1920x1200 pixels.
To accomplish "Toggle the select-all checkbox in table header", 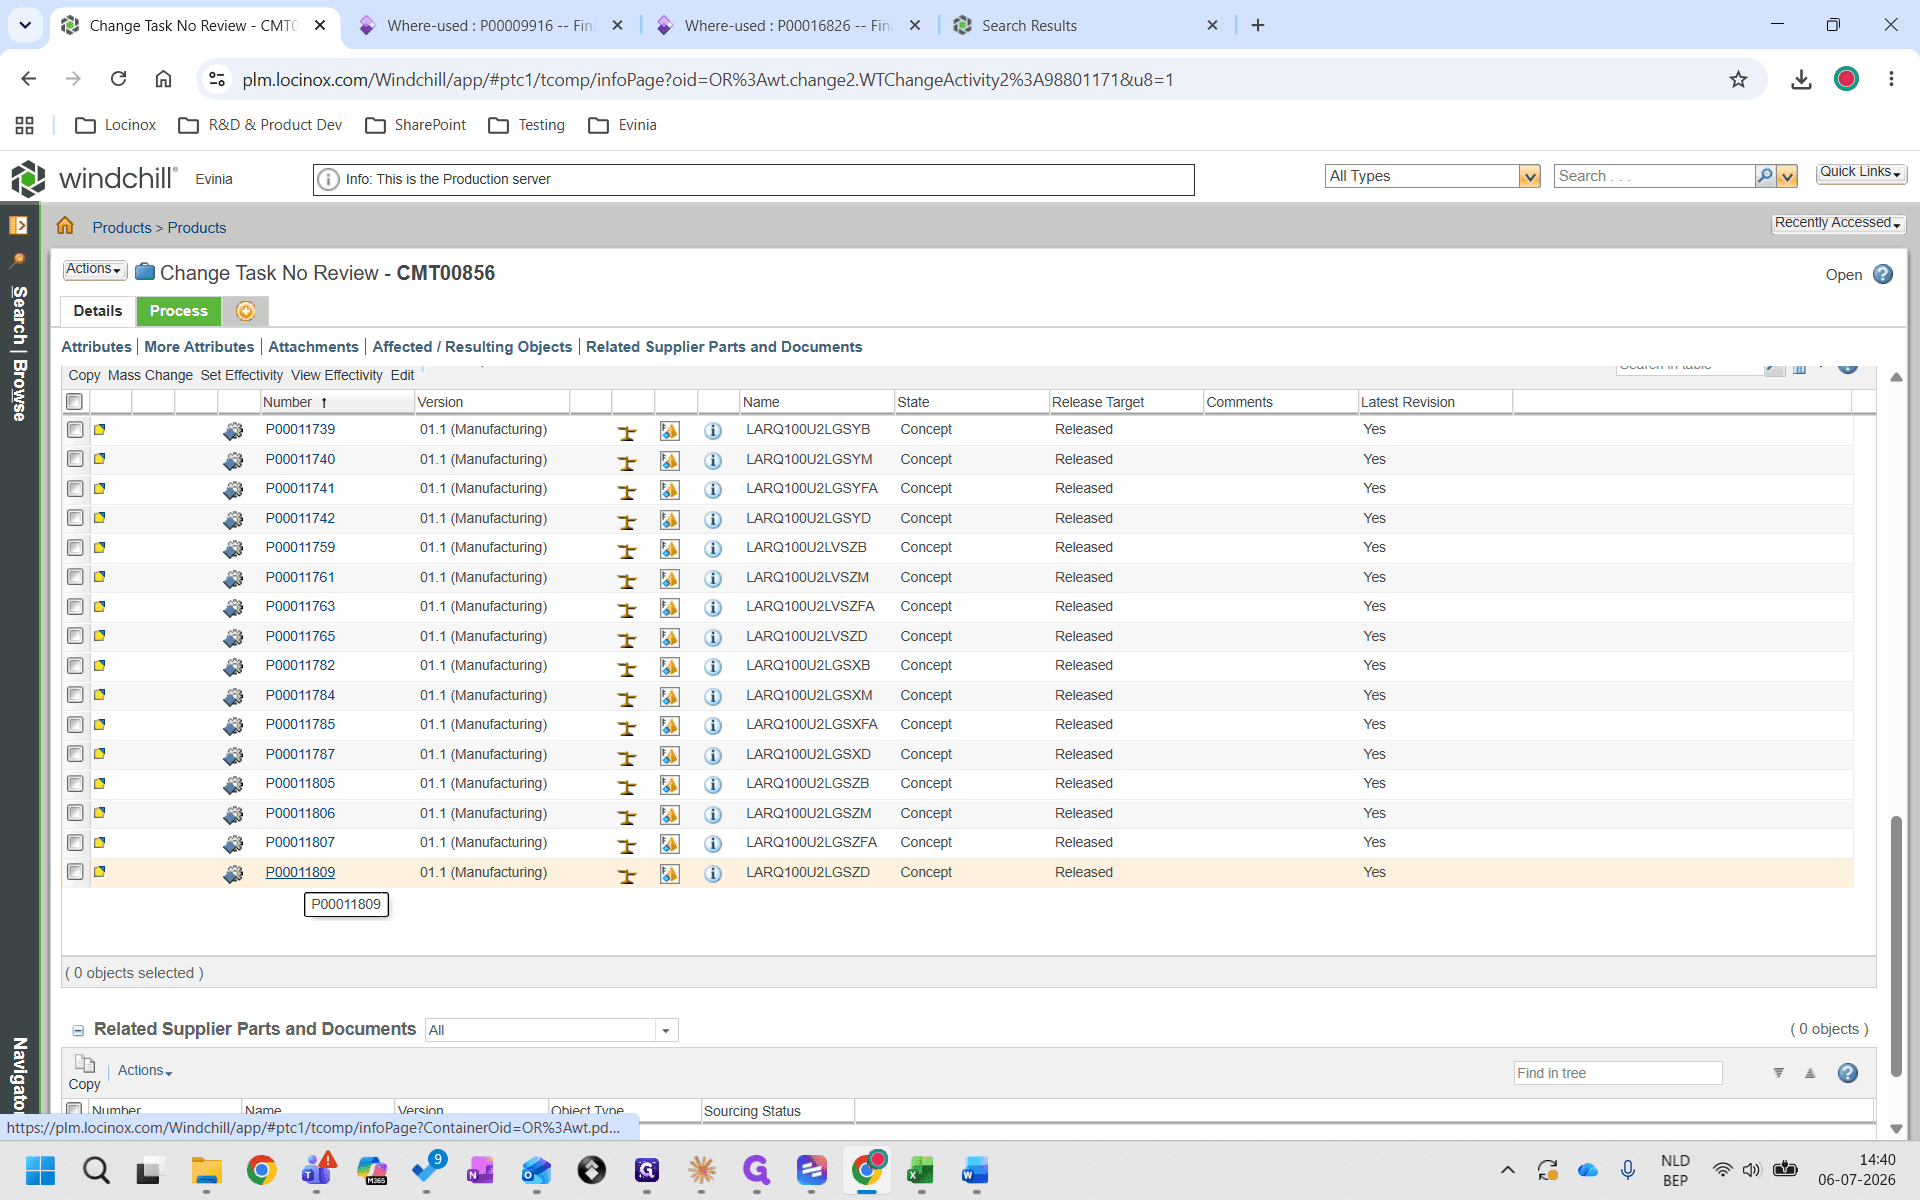I will (74, 402).
